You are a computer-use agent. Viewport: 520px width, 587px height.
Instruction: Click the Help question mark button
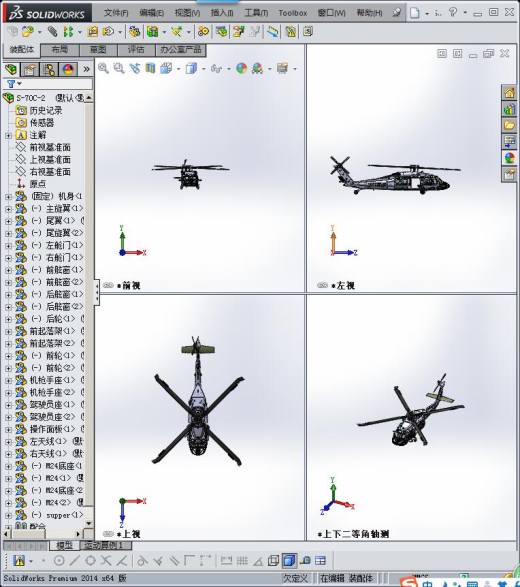[x=453, y=12]
